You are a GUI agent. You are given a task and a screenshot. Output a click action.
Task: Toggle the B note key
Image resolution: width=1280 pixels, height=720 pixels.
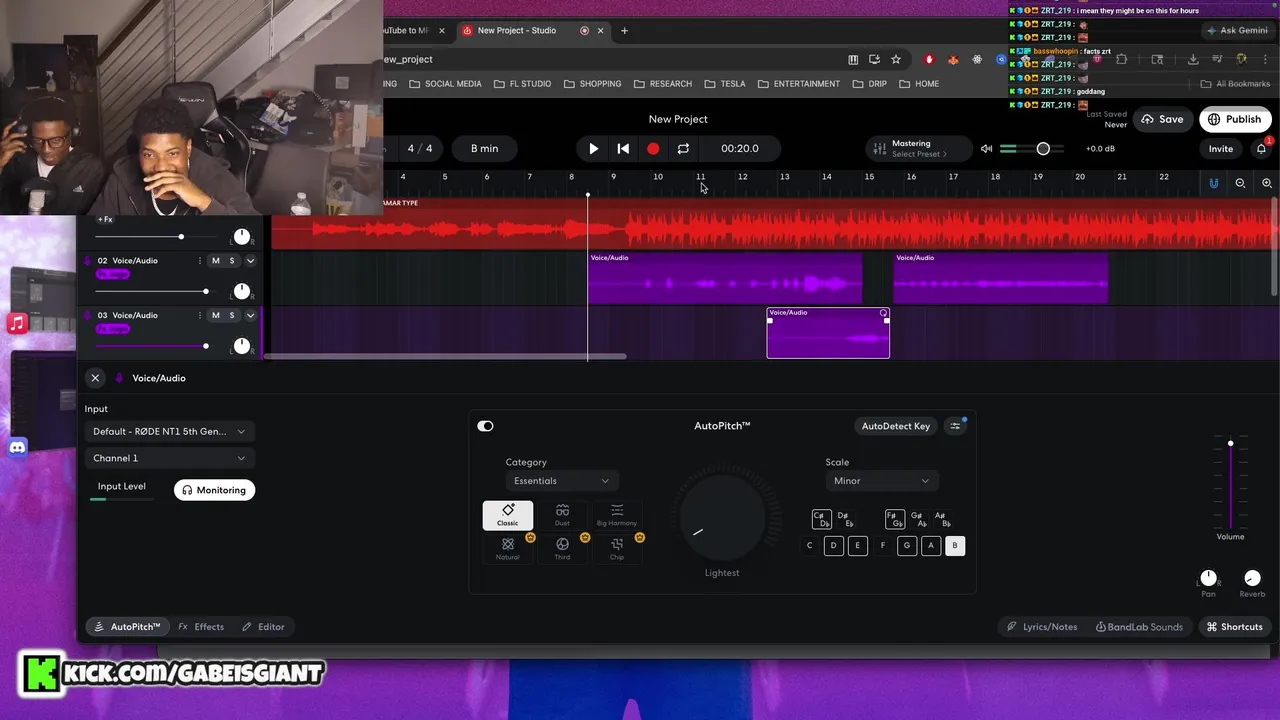click(955, 545)
